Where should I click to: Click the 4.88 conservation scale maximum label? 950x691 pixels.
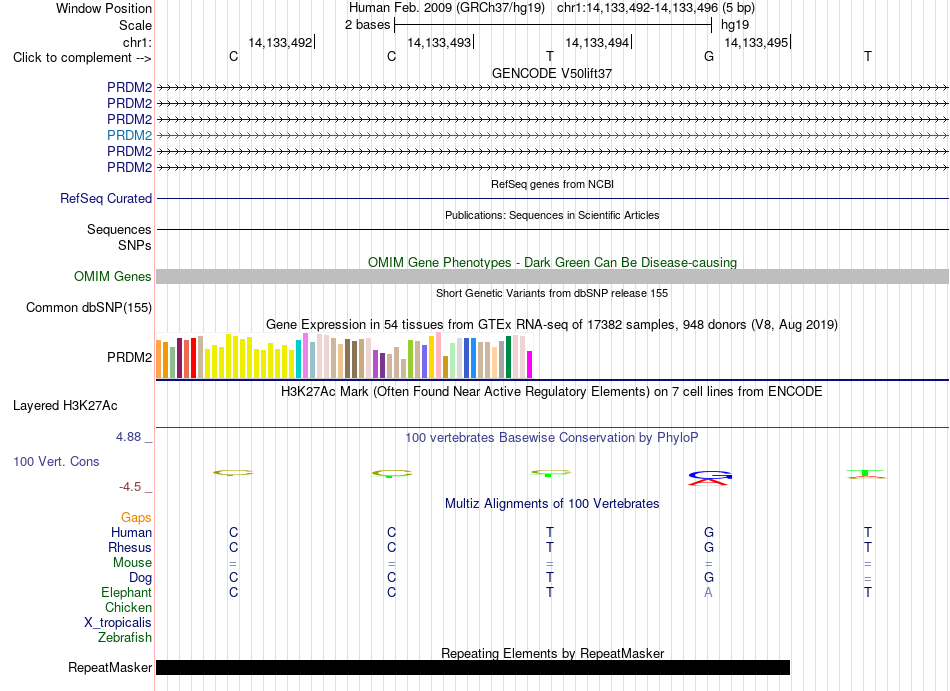(x=128, y=437)
